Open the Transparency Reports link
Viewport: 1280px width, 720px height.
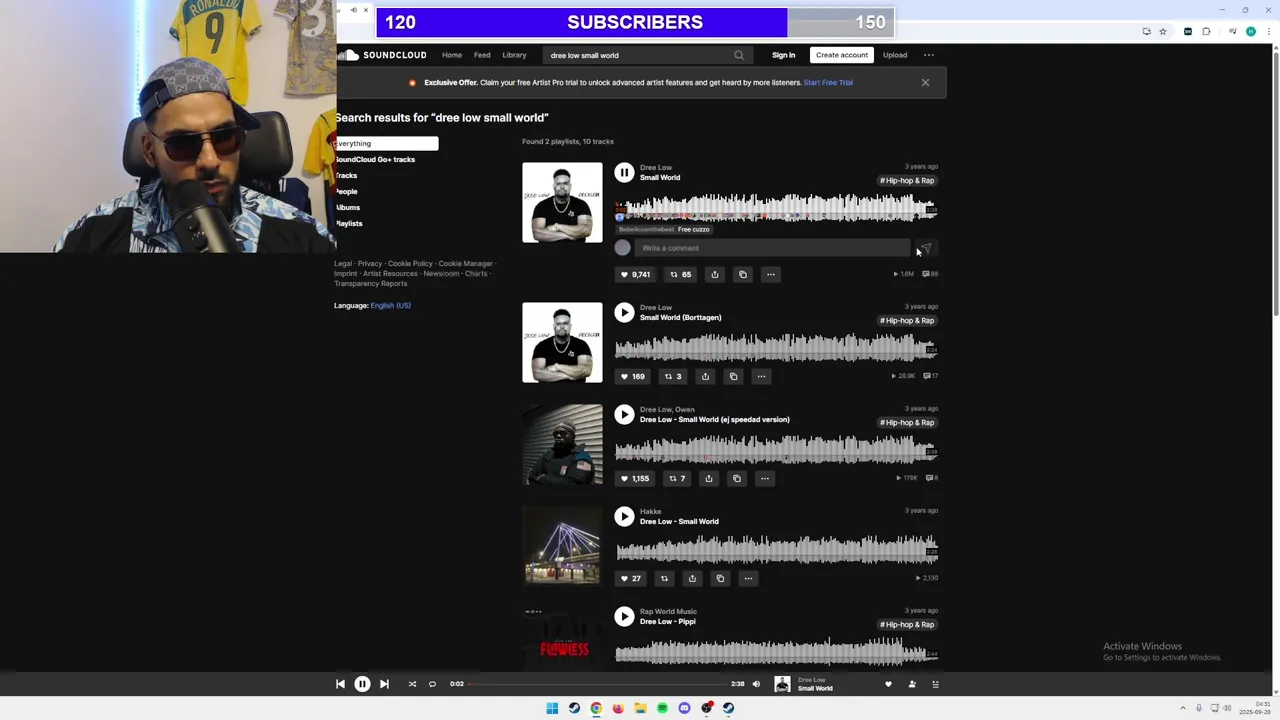(370, 283)
